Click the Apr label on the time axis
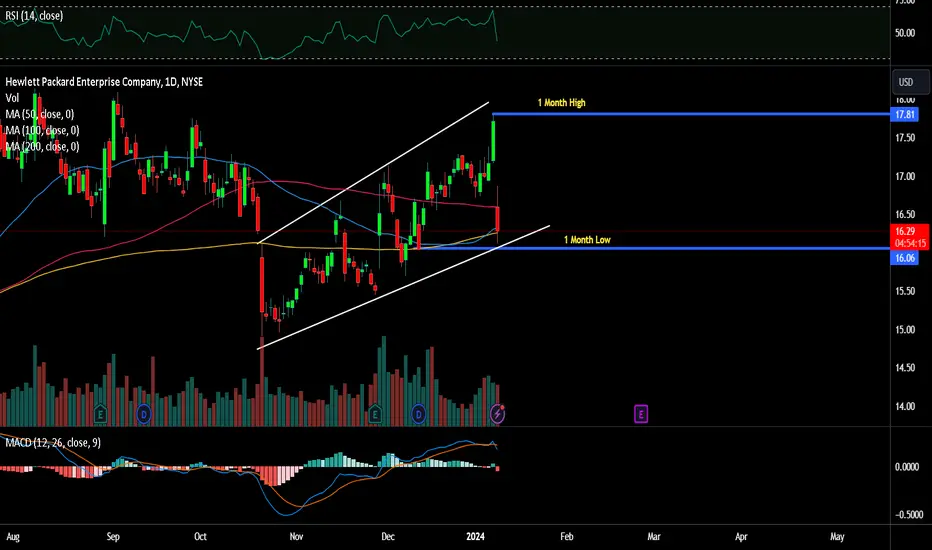Screen dimensions: 932x550 click(741, 537)
